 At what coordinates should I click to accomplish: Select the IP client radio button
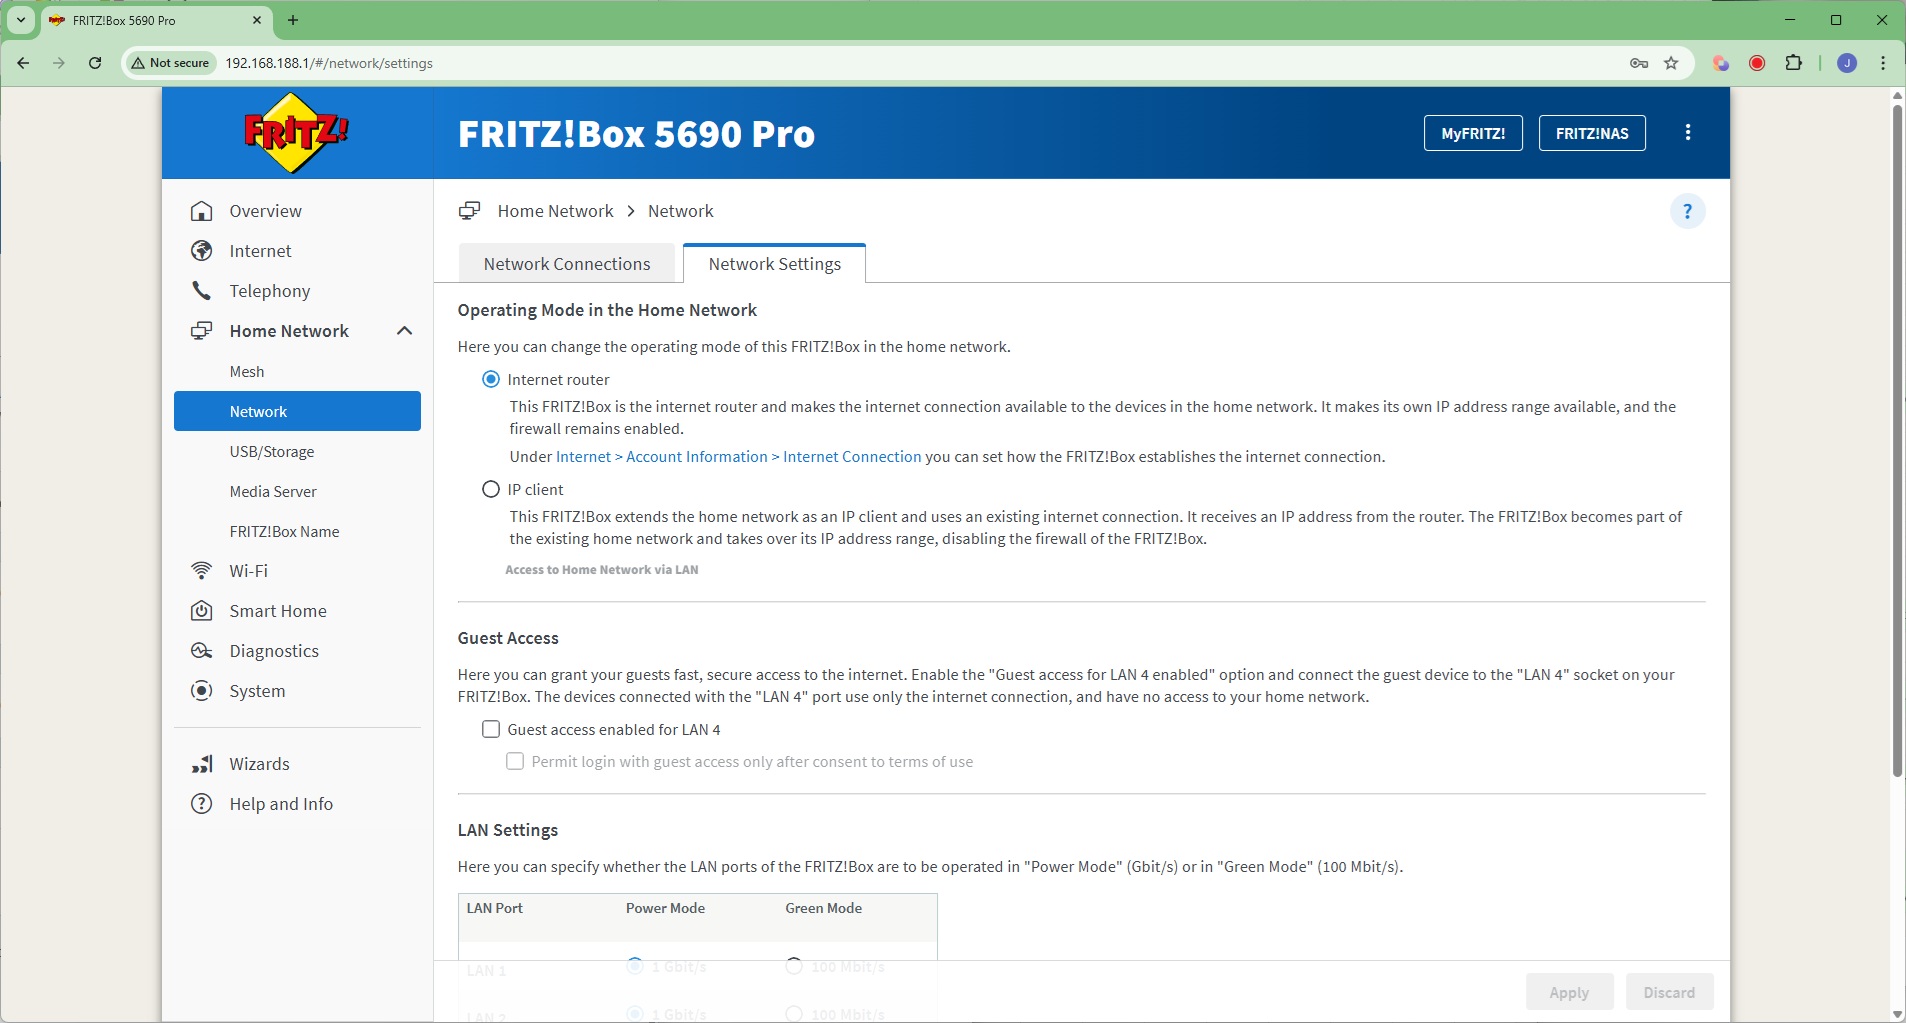[x=491, y=489]
